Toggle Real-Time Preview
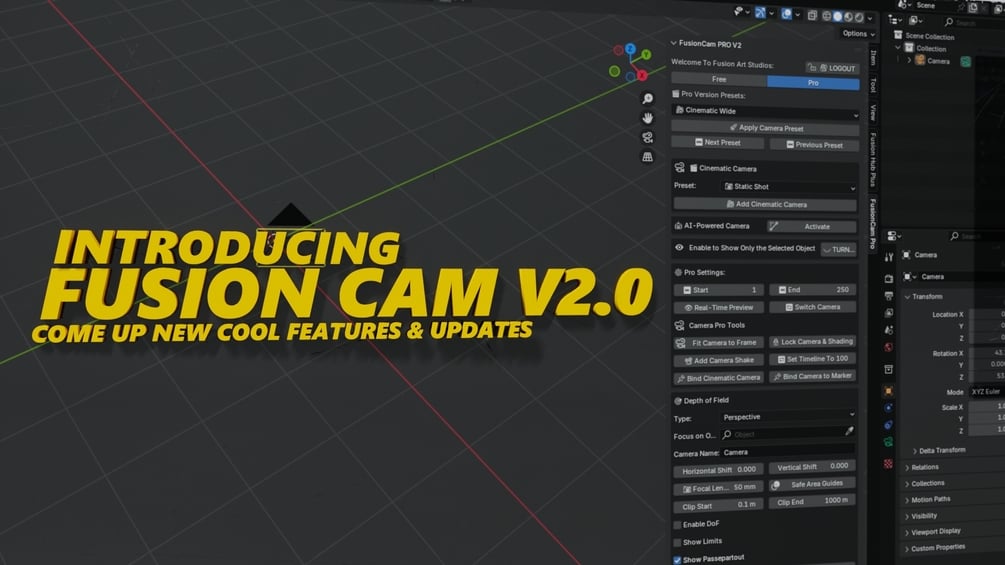Image resolution: width=1005 pixels, height=565 pixels. pyautogui.click(x=718, y=307)
